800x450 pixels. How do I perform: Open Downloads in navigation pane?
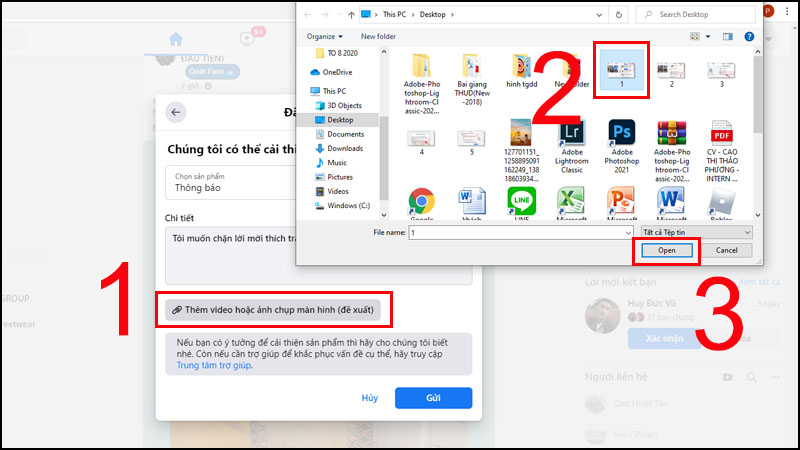(339, 148)
